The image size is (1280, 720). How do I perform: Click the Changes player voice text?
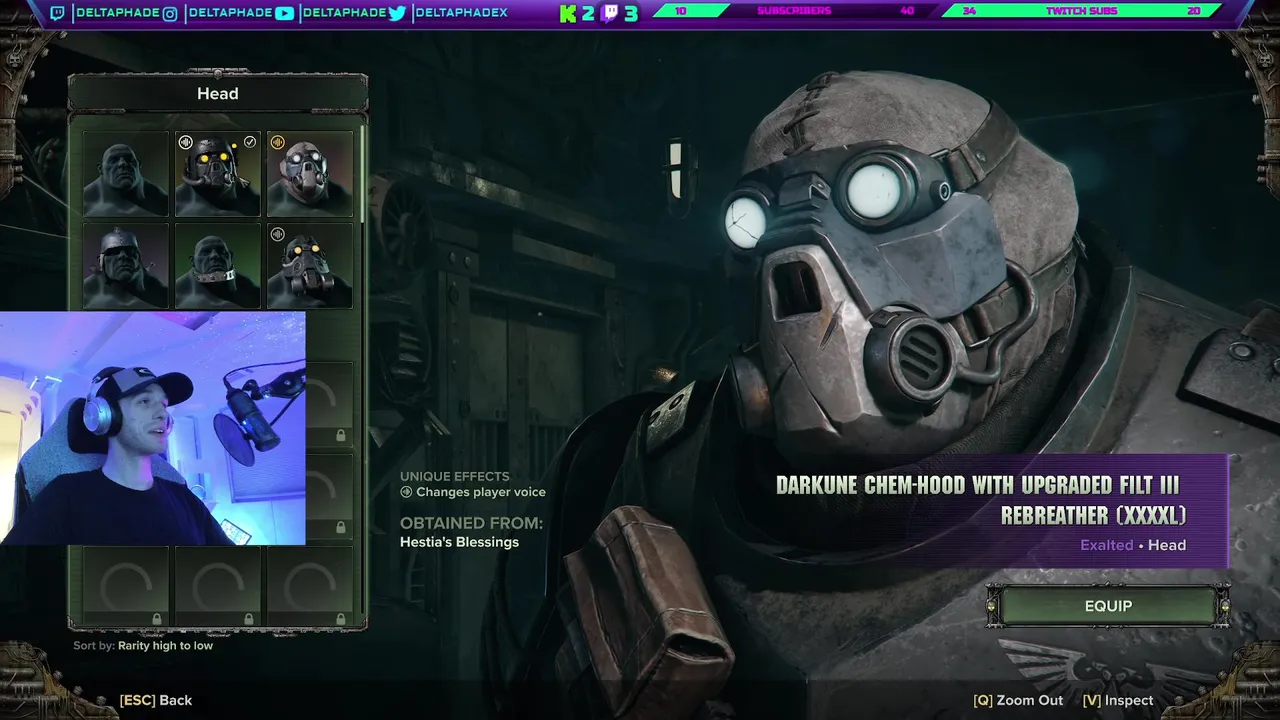(x=481, y=492)
